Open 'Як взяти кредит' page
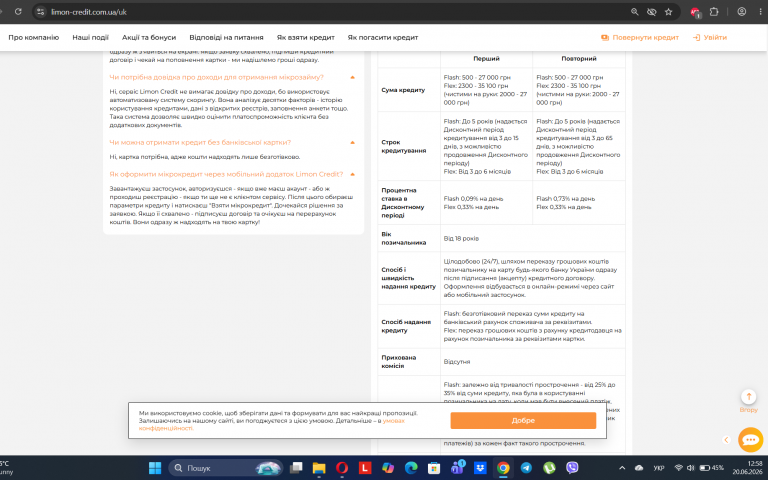This screenshot has height=480, width=768. click(306, 37)
